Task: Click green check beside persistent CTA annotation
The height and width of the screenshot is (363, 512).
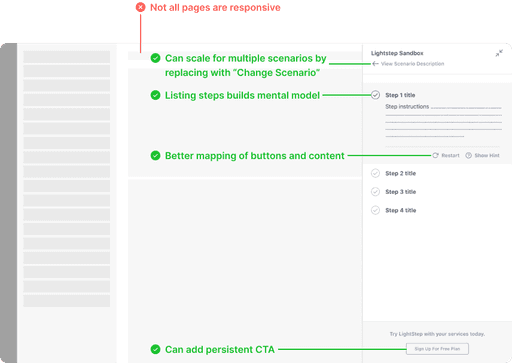Action: tap(155, 349)
